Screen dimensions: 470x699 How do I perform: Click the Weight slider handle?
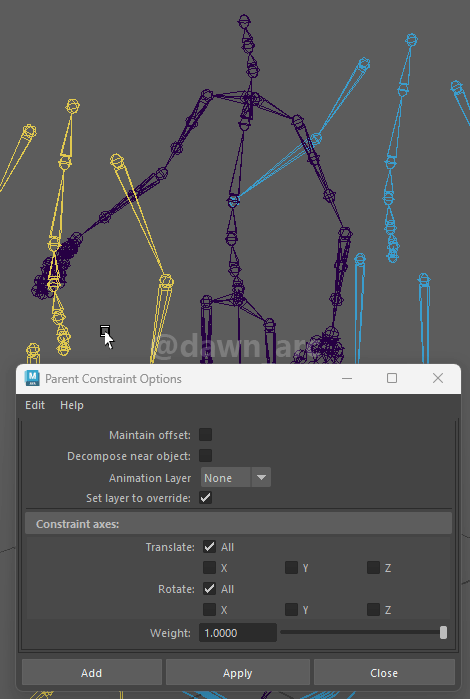(x=443, y=633)
